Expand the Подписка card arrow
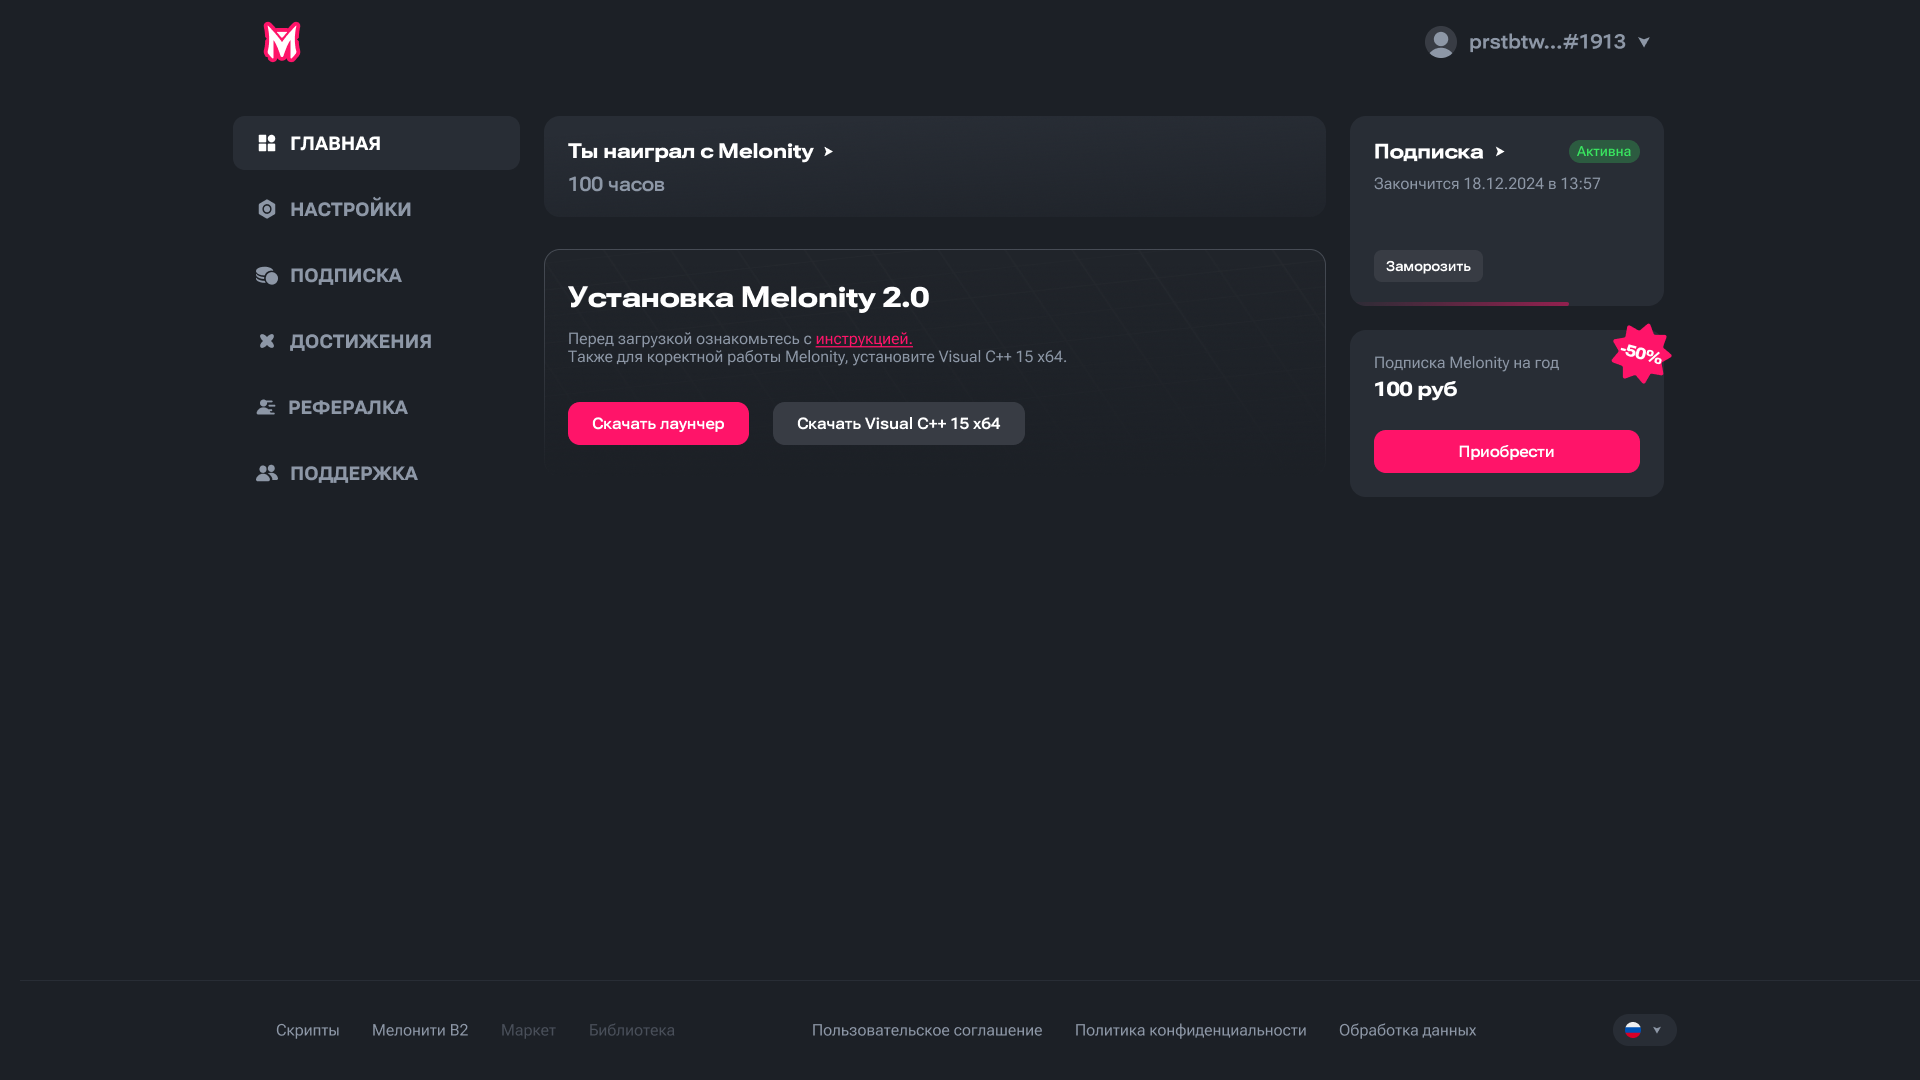Image resolution: width=1920 pixels, height=1080 pixels. [x=1500, y=152]
